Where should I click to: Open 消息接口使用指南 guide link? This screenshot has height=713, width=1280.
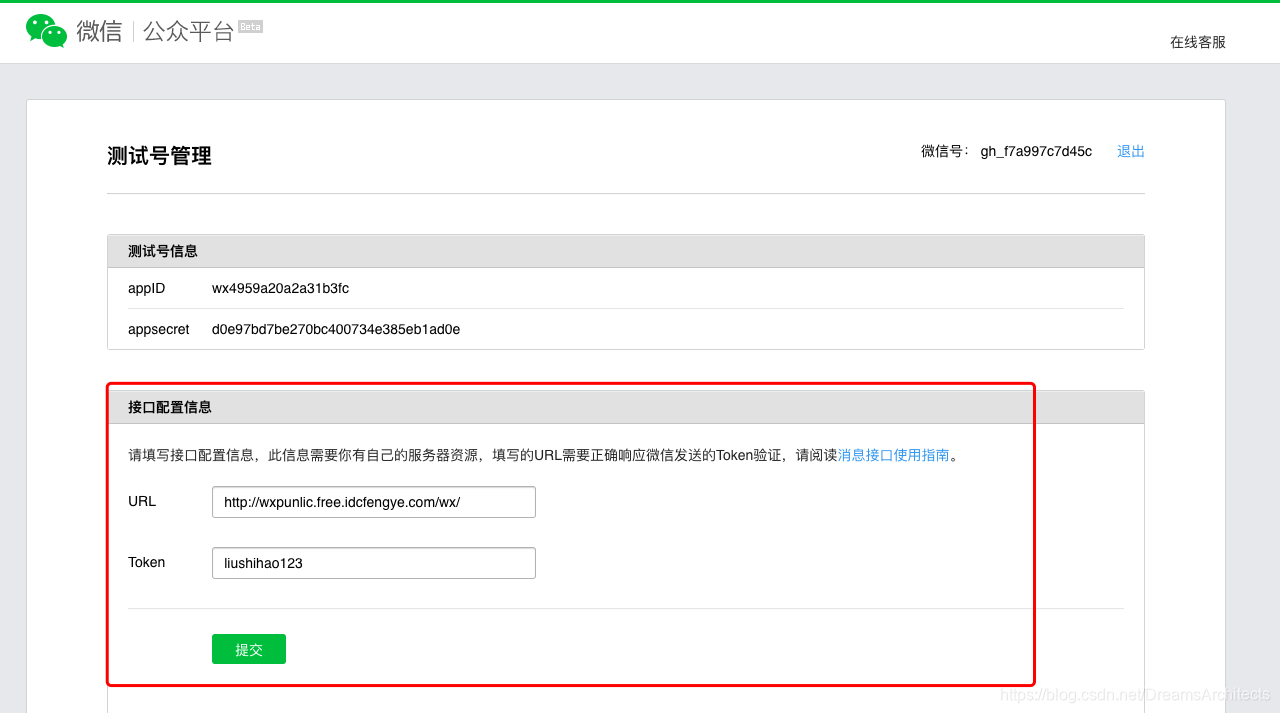pyautogui.click(x=894, y=455)
